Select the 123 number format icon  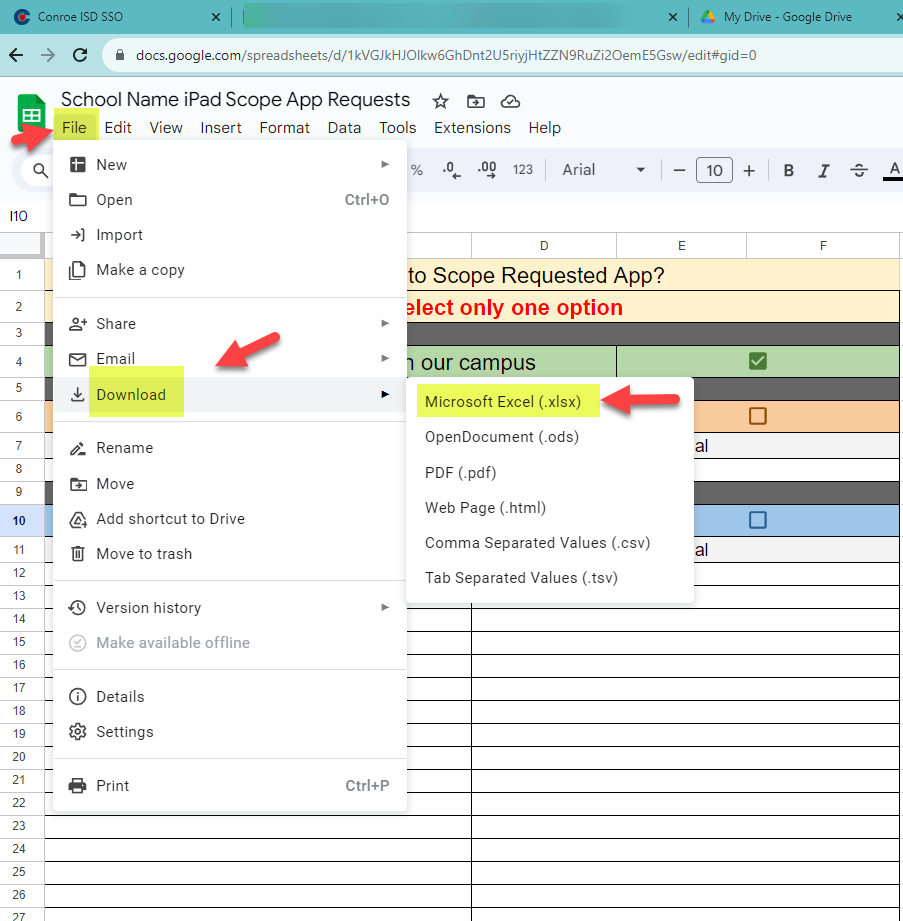521,170
